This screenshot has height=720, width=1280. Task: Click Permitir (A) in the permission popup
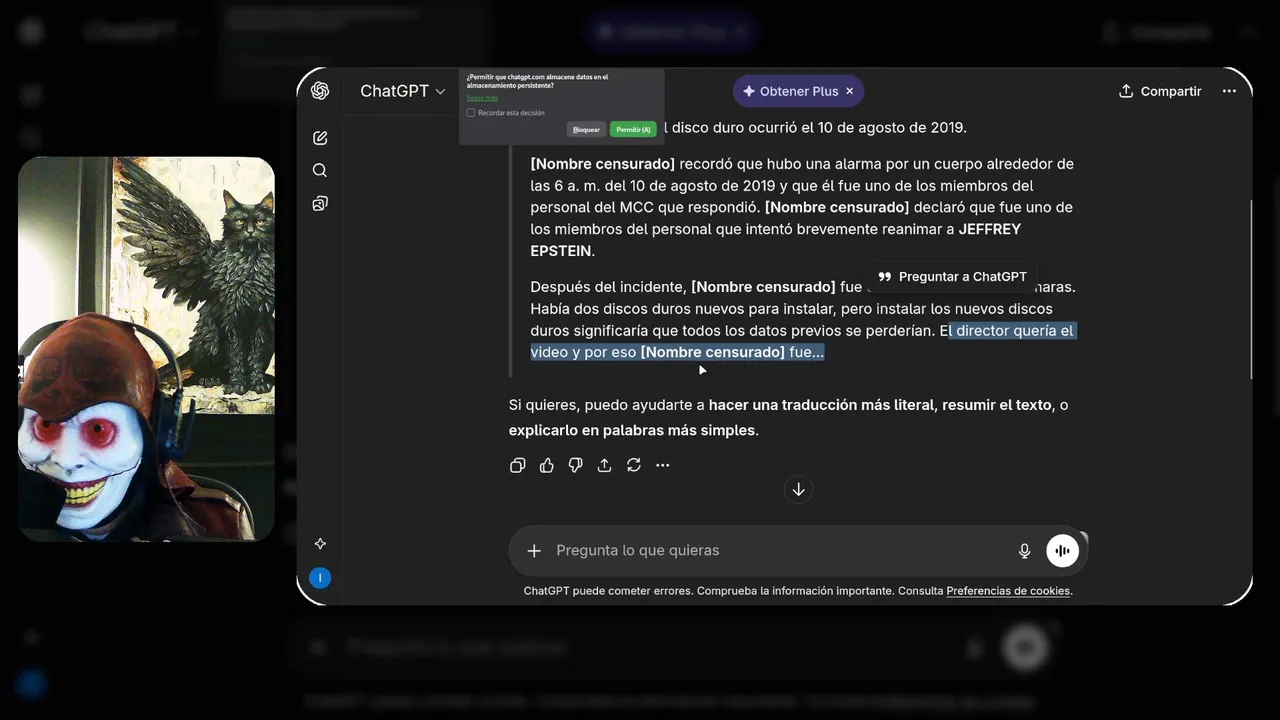tap(633, 130)
